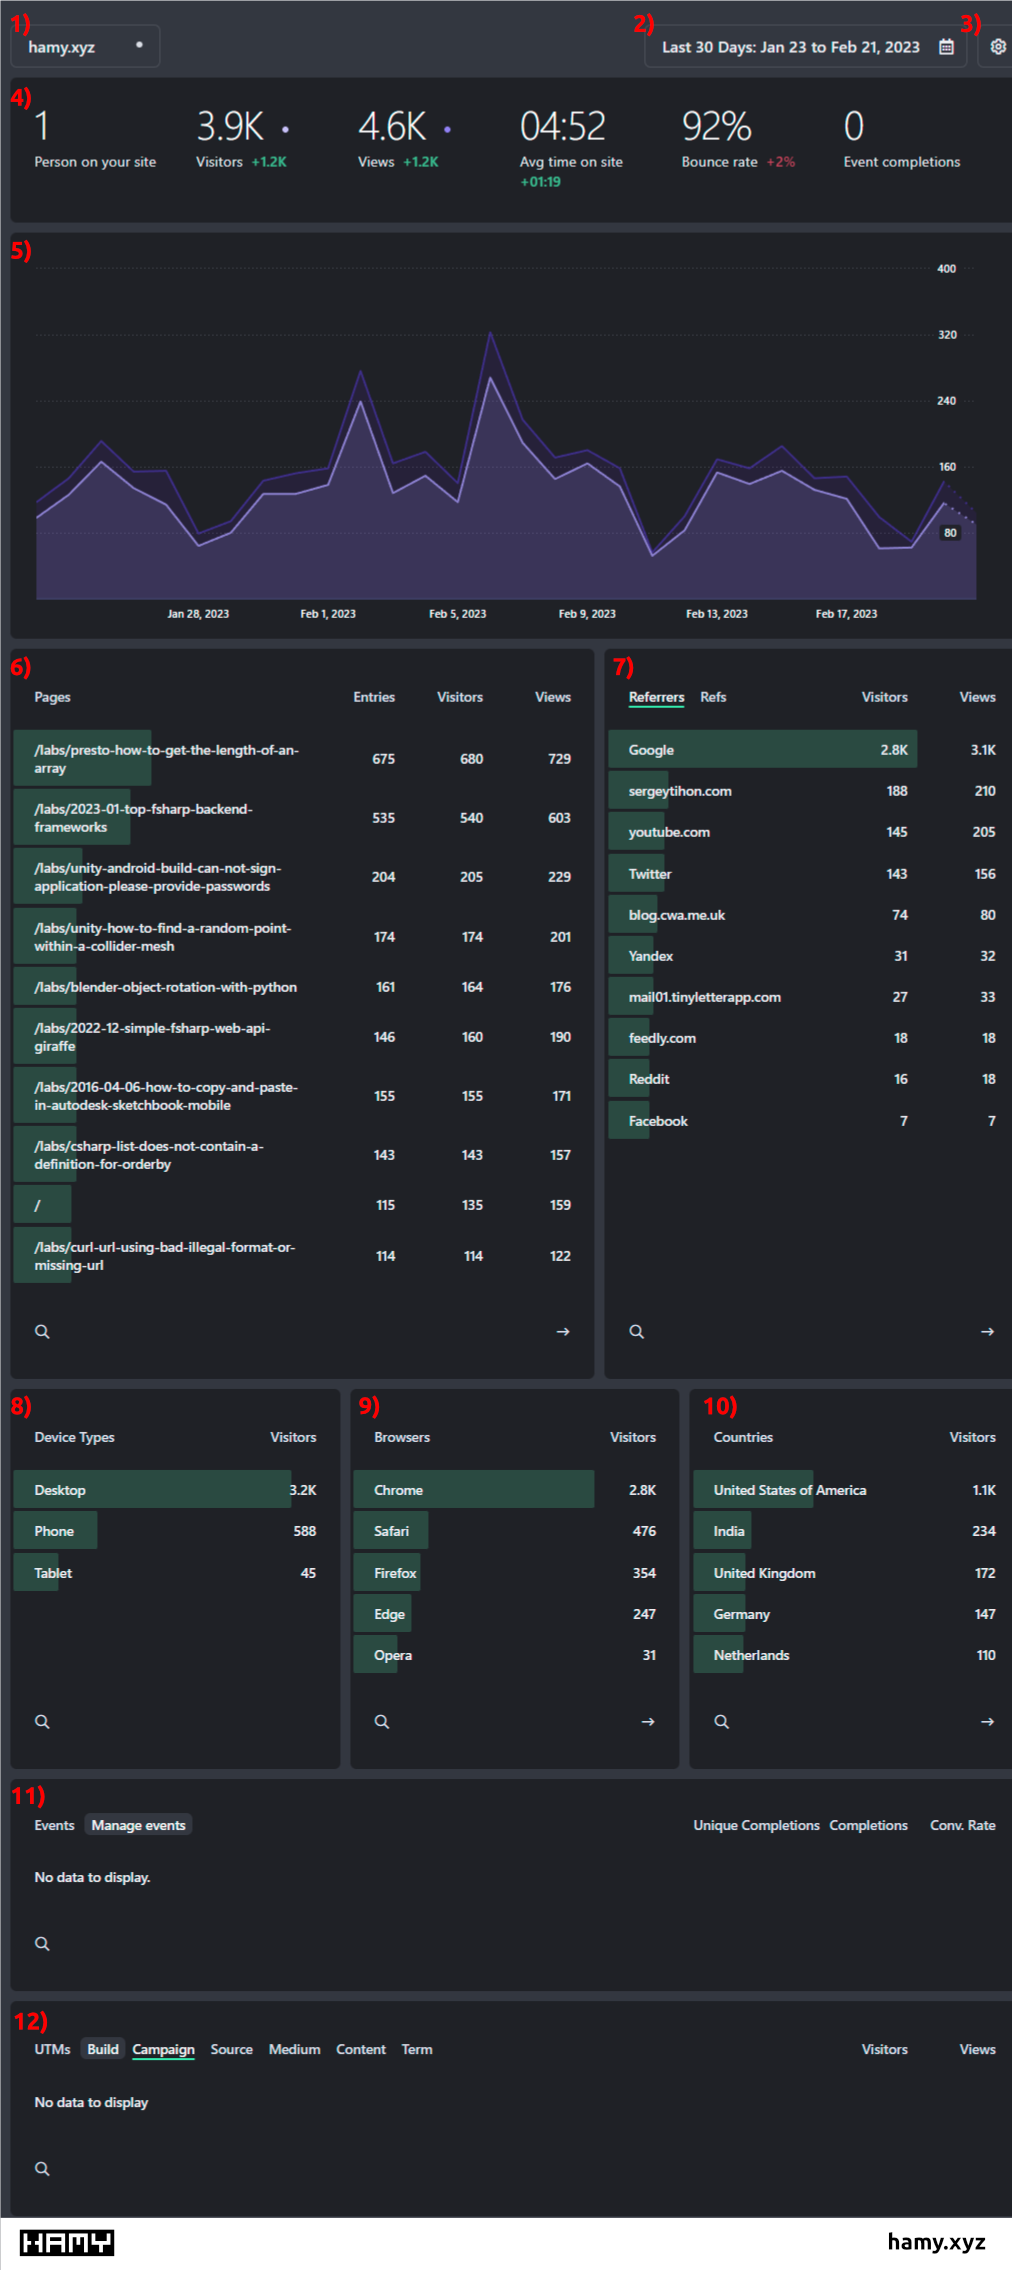1012x2270 pixels.
Task: Switch to the Referrers tab
Action: (x=656, y=697)
